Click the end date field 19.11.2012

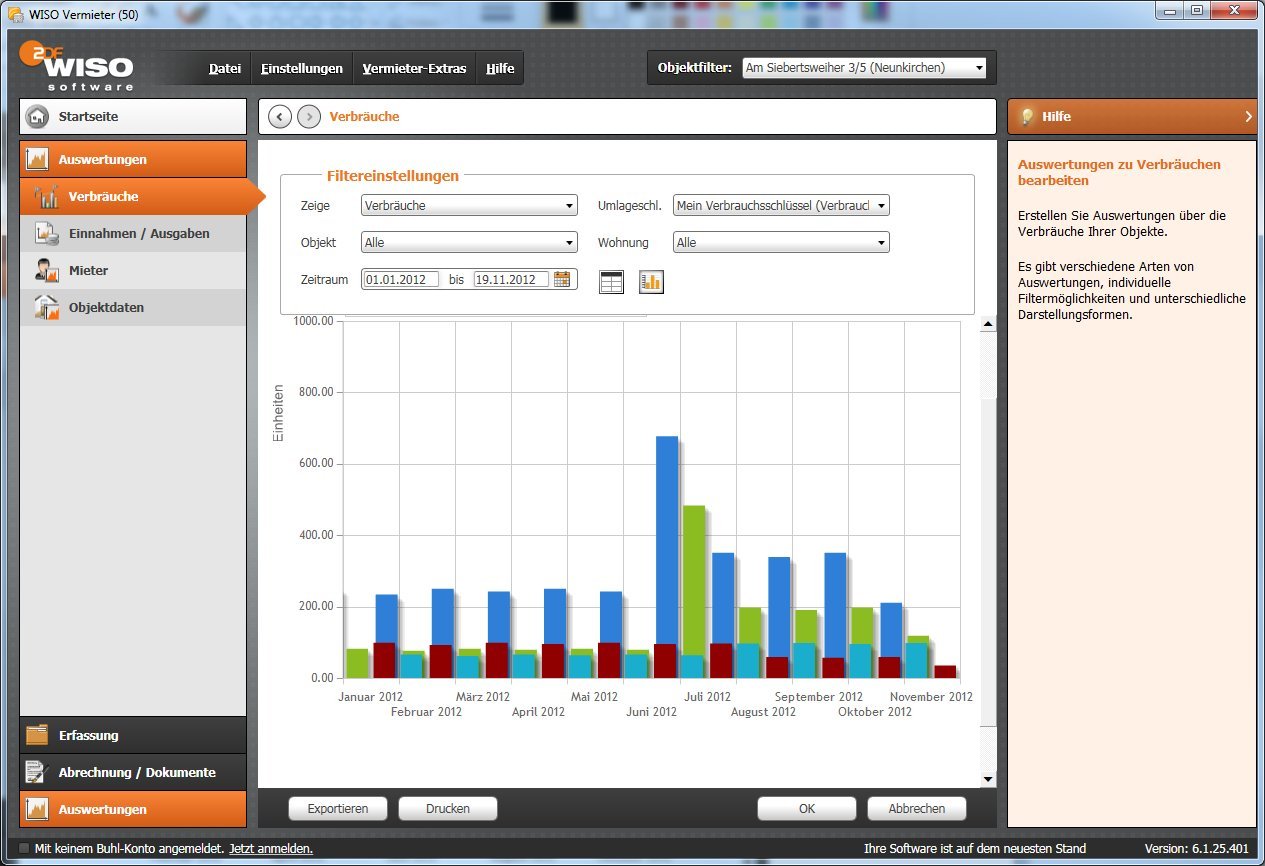click(x=512, y=280)
